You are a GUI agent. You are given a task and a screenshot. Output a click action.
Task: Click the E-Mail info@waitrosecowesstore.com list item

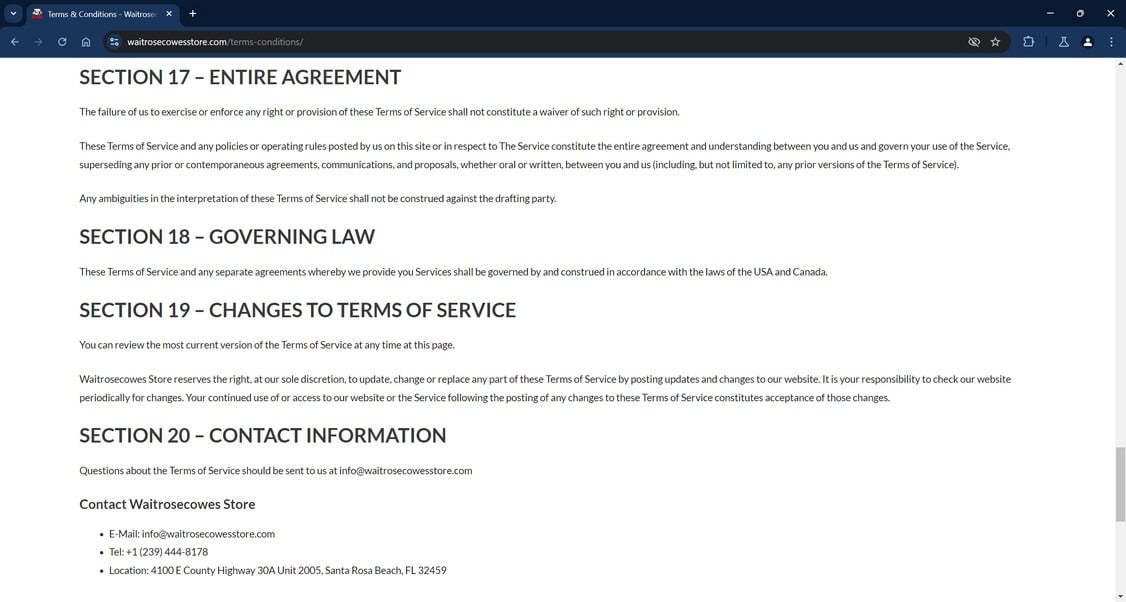[x=192, y=534]
